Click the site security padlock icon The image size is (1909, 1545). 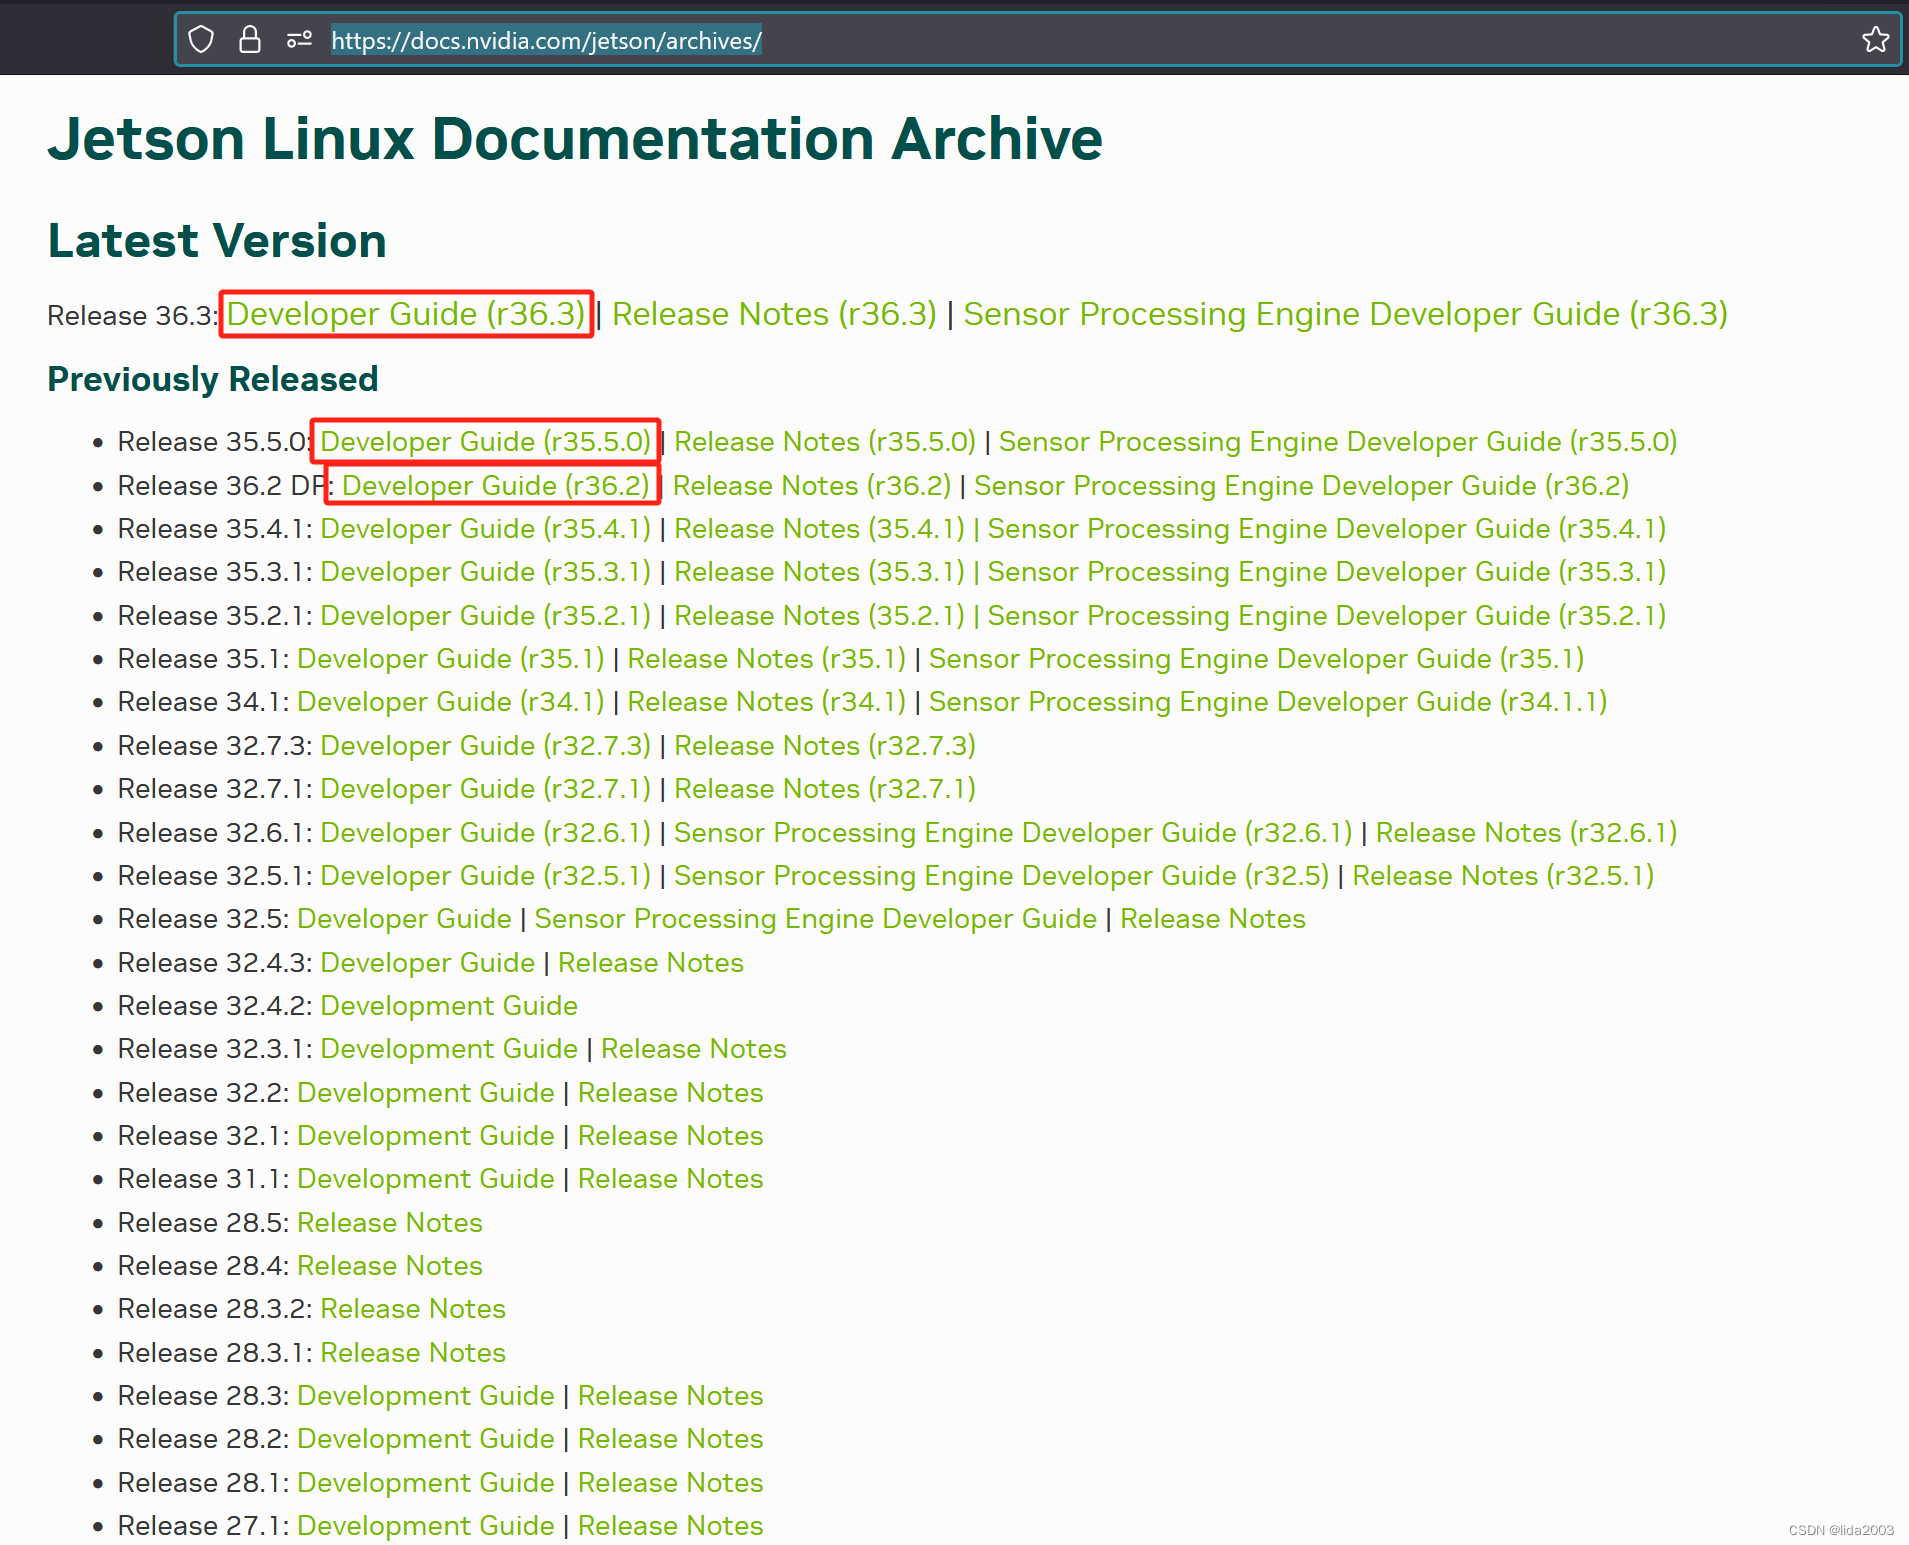click(x=250, y=40)
